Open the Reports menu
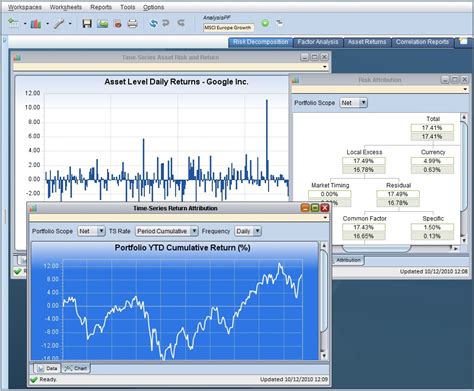Image resolution: width=474 pixels, height=391 pixels. [101, 7]
